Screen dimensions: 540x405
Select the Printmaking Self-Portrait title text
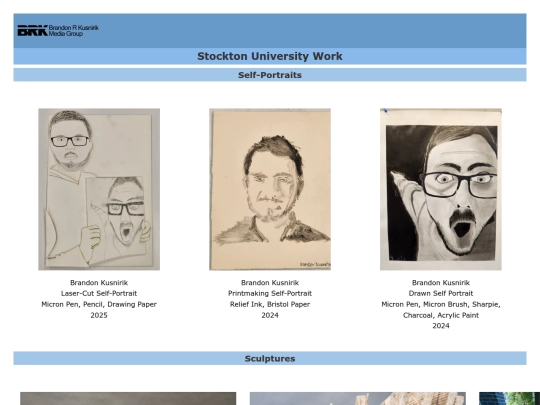click(270, 293)
